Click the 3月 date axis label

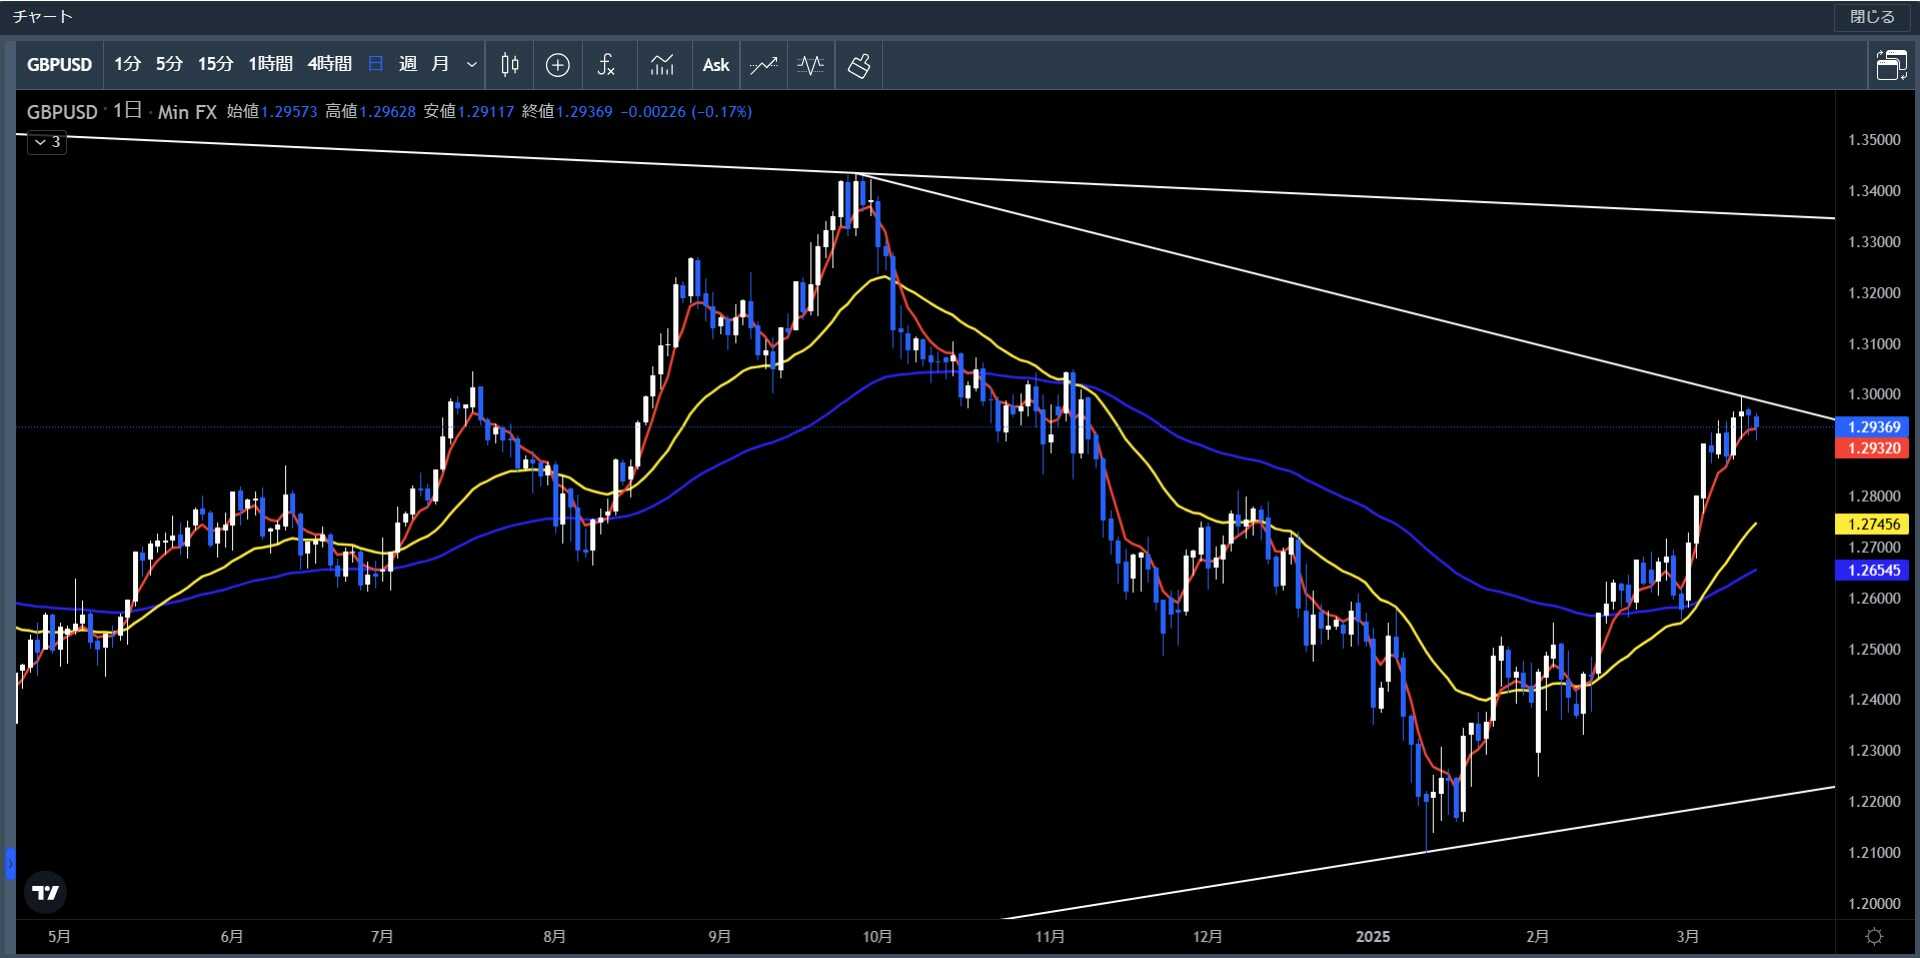pyautogui.click(x=1688, y=937)
